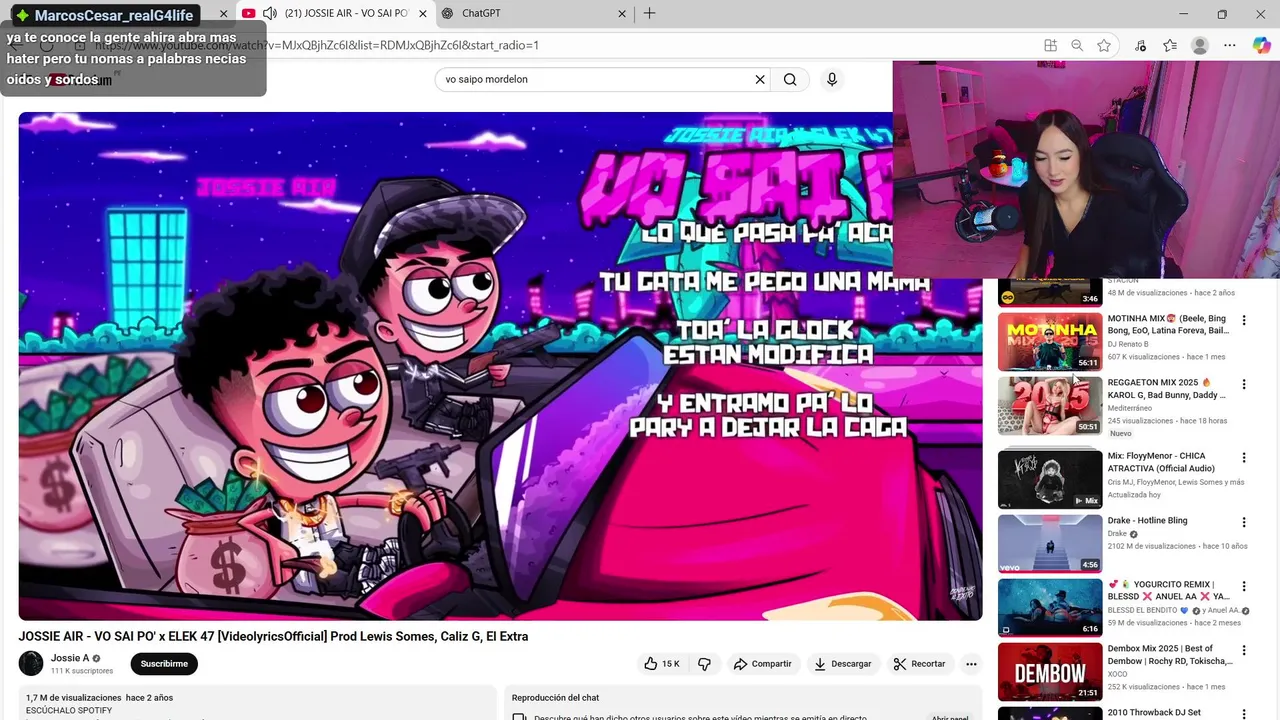Click the Recortar clip button
This screenshot has width=1280, height=720.
(x=919, y=664)
